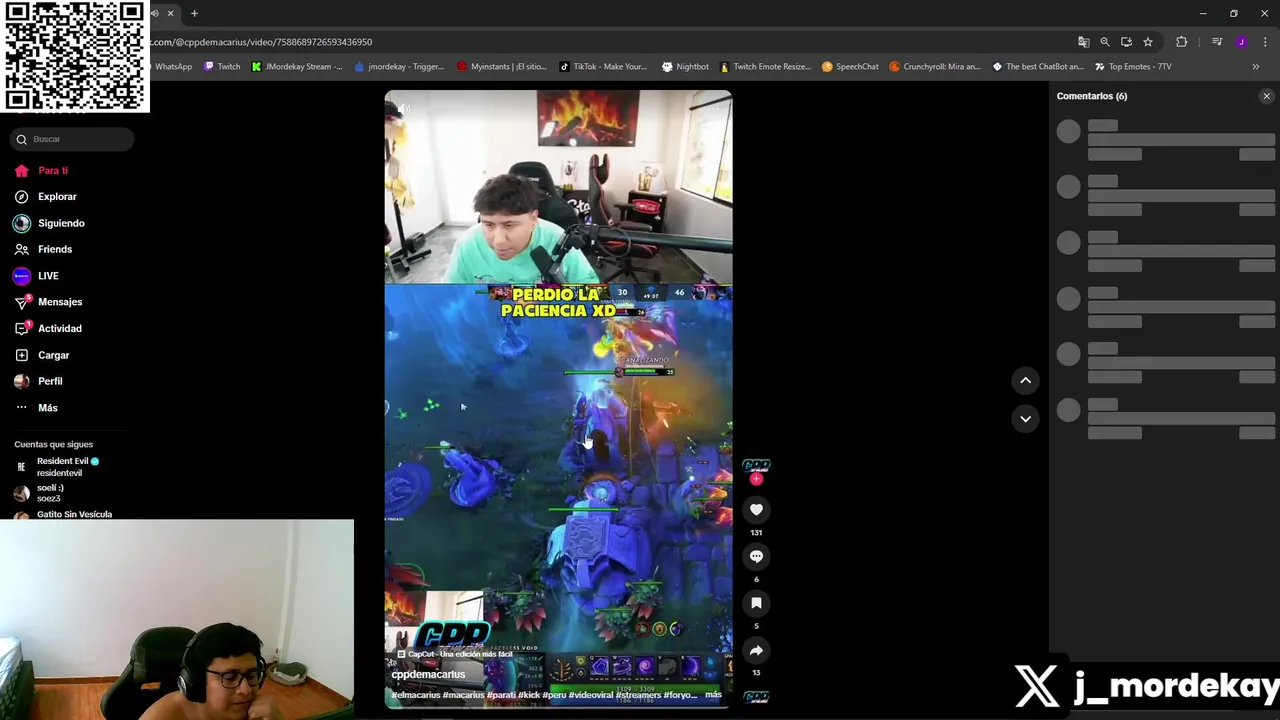
Task: Open the TikTok - Make Your bookmark
Action: (603, 67)
